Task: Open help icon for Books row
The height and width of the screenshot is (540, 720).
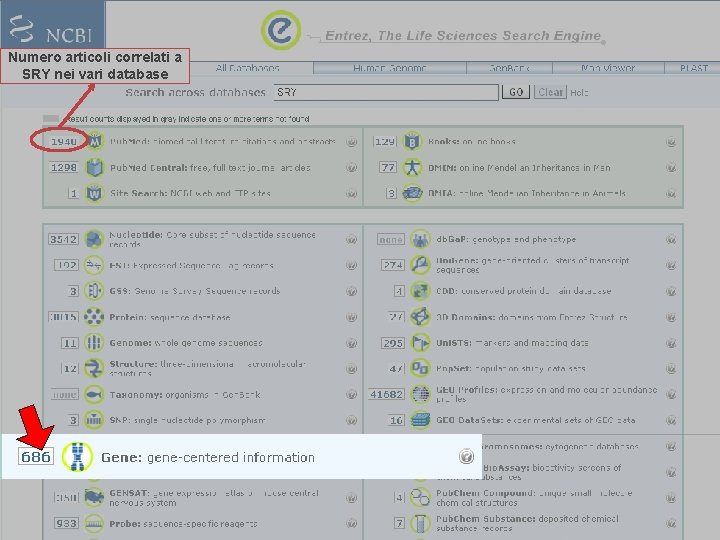Action: tap(671, 142)
